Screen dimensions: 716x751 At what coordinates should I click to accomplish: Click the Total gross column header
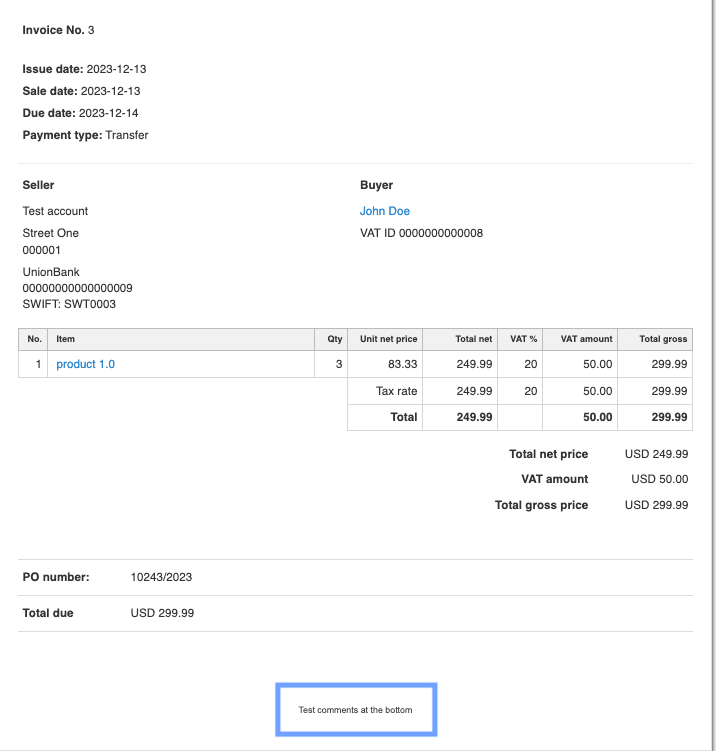coord(661,339)
